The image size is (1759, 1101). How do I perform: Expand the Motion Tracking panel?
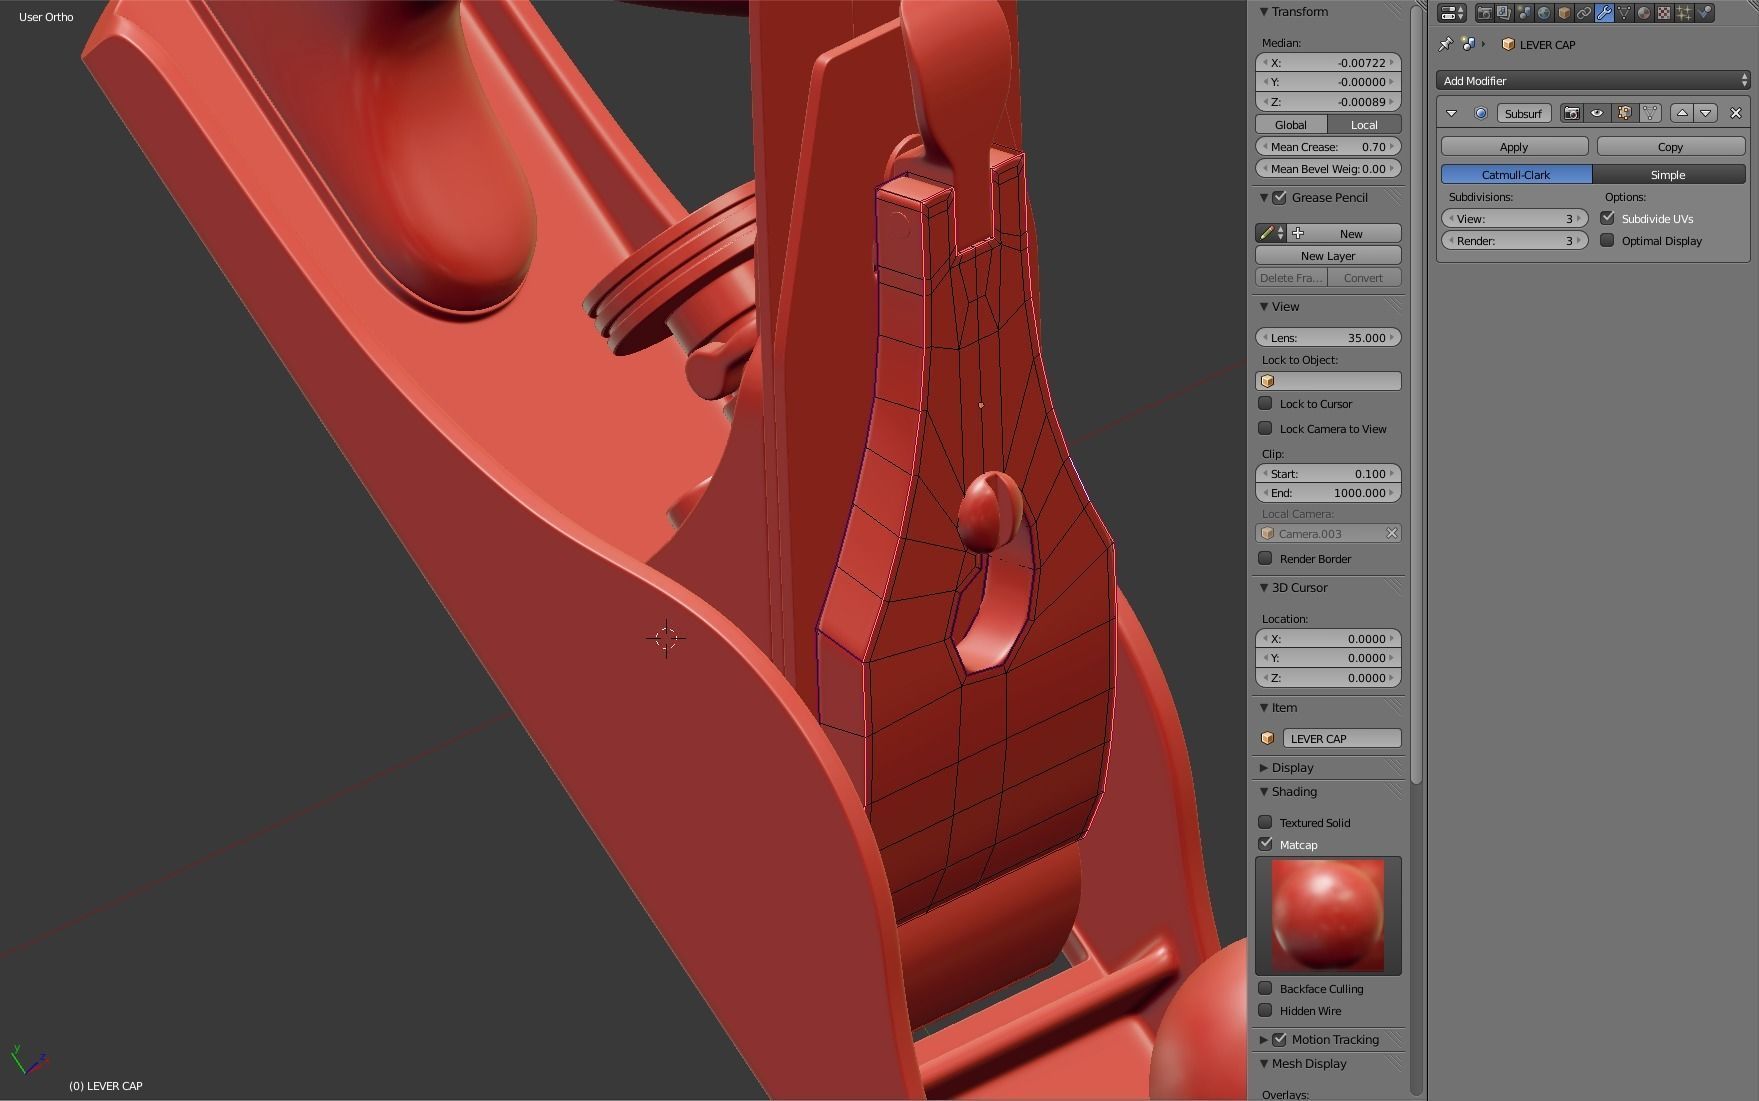pyautogui.click(x=1264, y=1040)
